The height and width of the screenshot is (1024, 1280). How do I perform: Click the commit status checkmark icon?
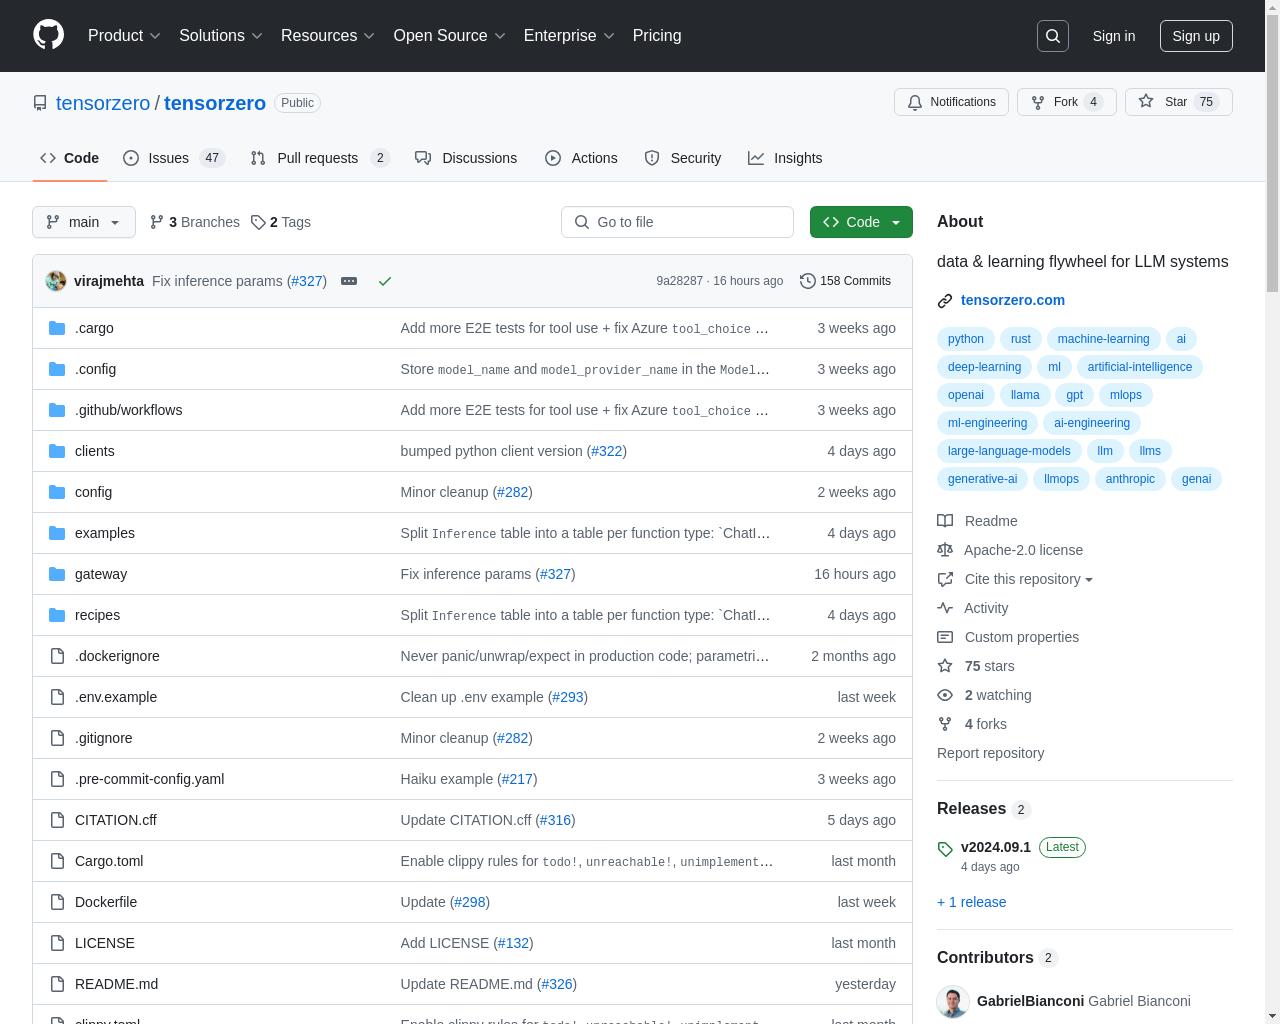click(385, 281)
